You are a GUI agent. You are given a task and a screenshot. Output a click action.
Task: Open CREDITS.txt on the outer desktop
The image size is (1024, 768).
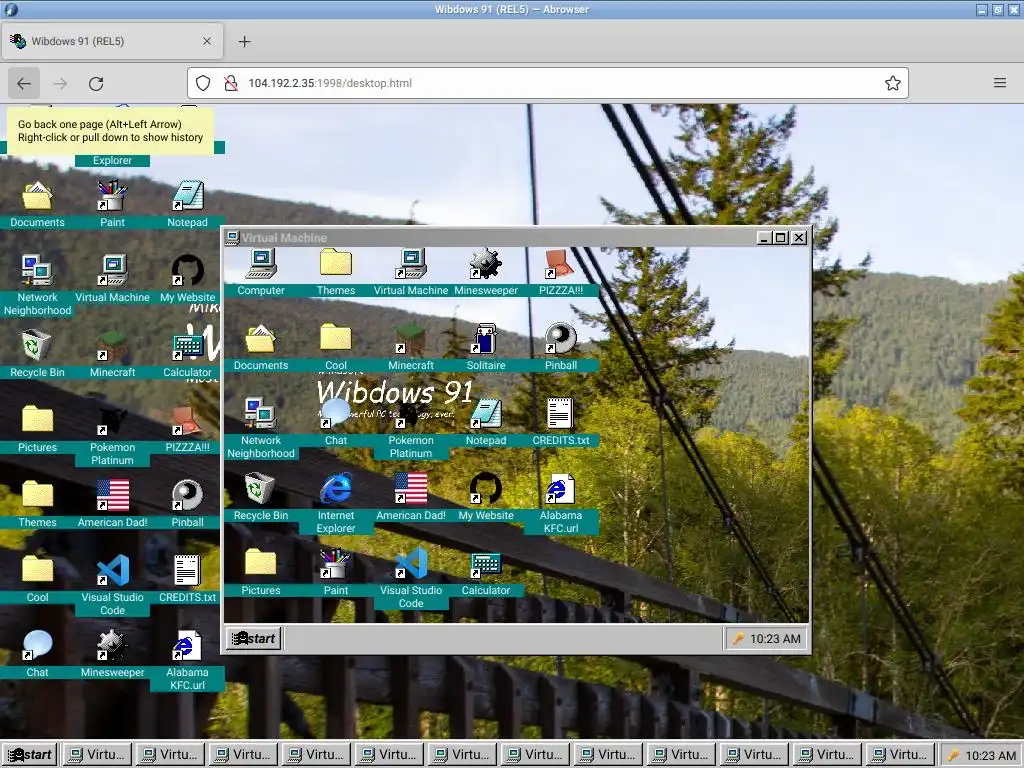[187, 579]
